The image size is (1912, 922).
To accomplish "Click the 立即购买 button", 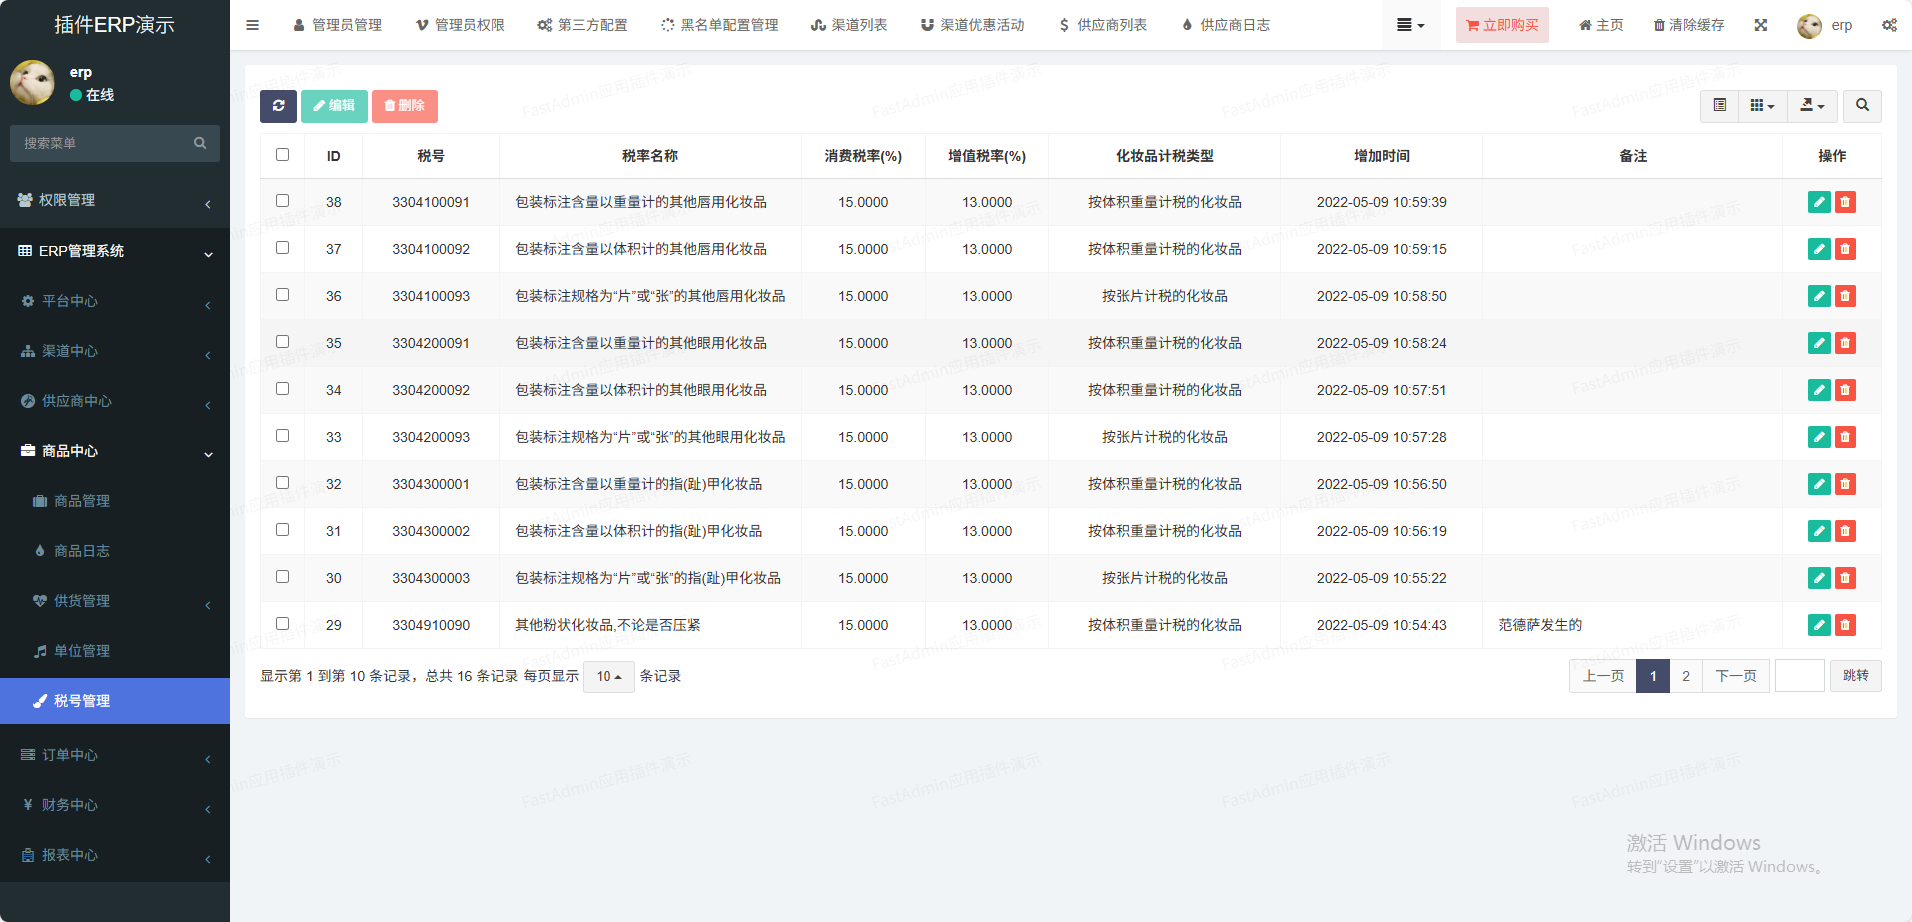I will (x=1501, y=25).
